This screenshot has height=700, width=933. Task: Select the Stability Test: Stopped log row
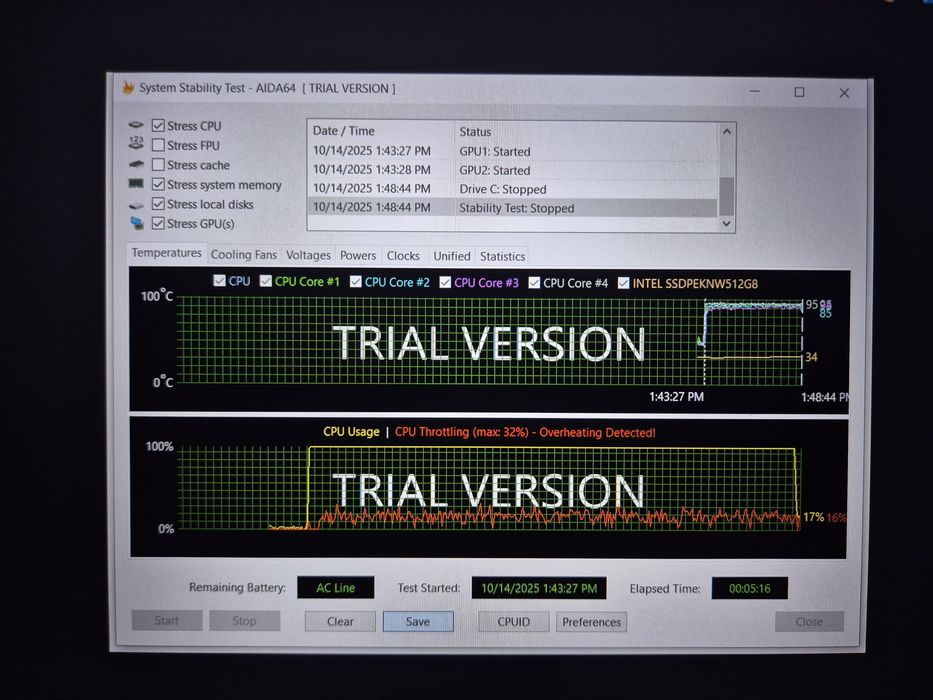click(513, 208)
